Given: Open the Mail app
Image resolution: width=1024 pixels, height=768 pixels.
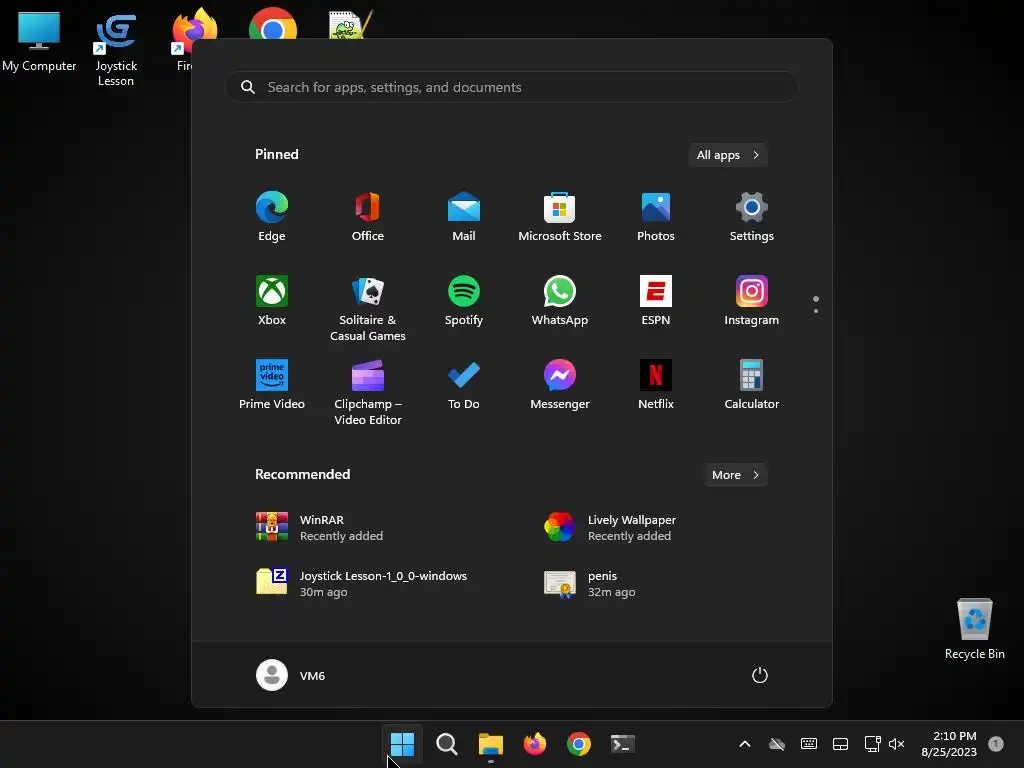Looking at the screenshot, I should pyautogui.click(x=464, y=217).
